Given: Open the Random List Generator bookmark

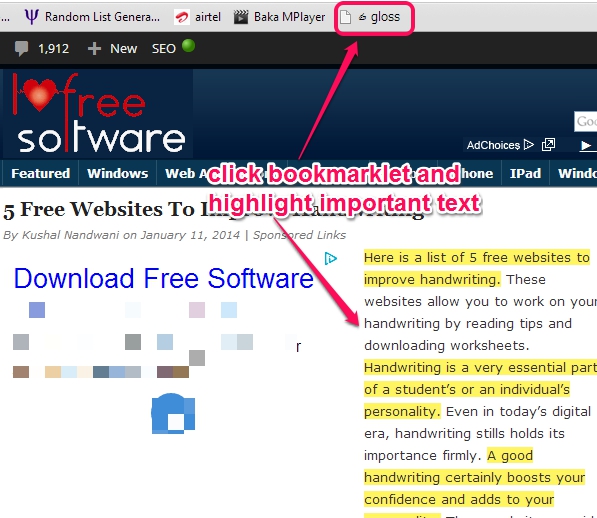Looking at the screenshot, I should pos(93,17).
